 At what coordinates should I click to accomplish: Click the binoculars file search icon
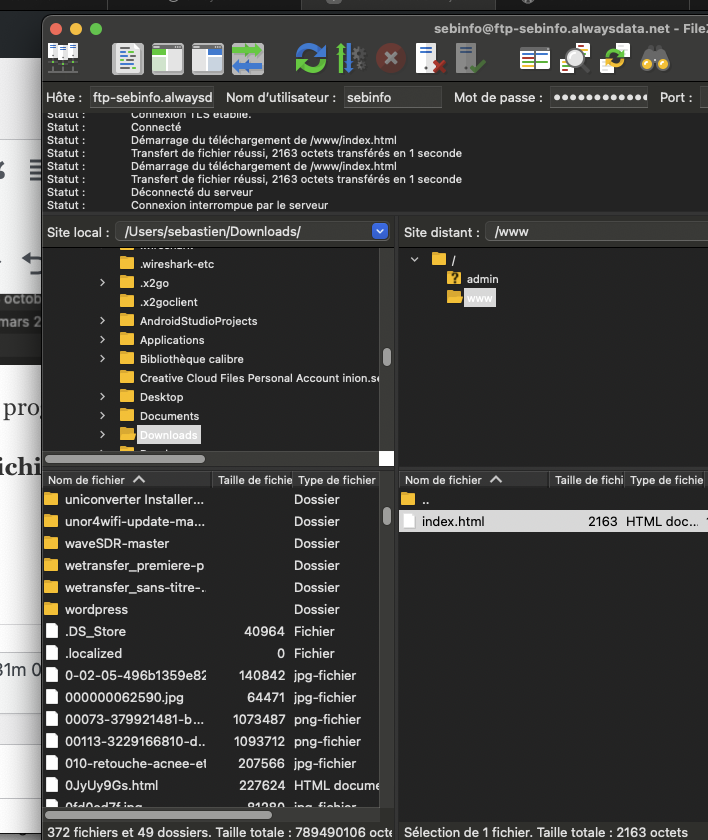click(655, 57)
